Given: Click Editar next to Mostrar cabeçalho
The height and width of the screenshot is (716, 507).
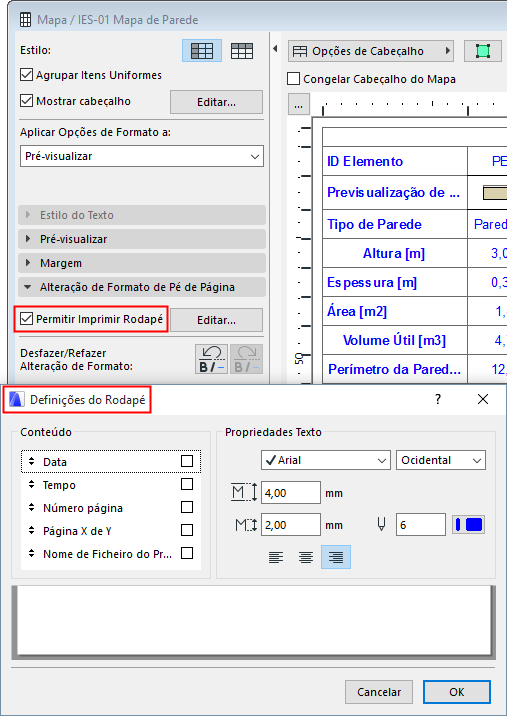Looking at the screenshot, I should pyautogui.click(x=217, y=102).
